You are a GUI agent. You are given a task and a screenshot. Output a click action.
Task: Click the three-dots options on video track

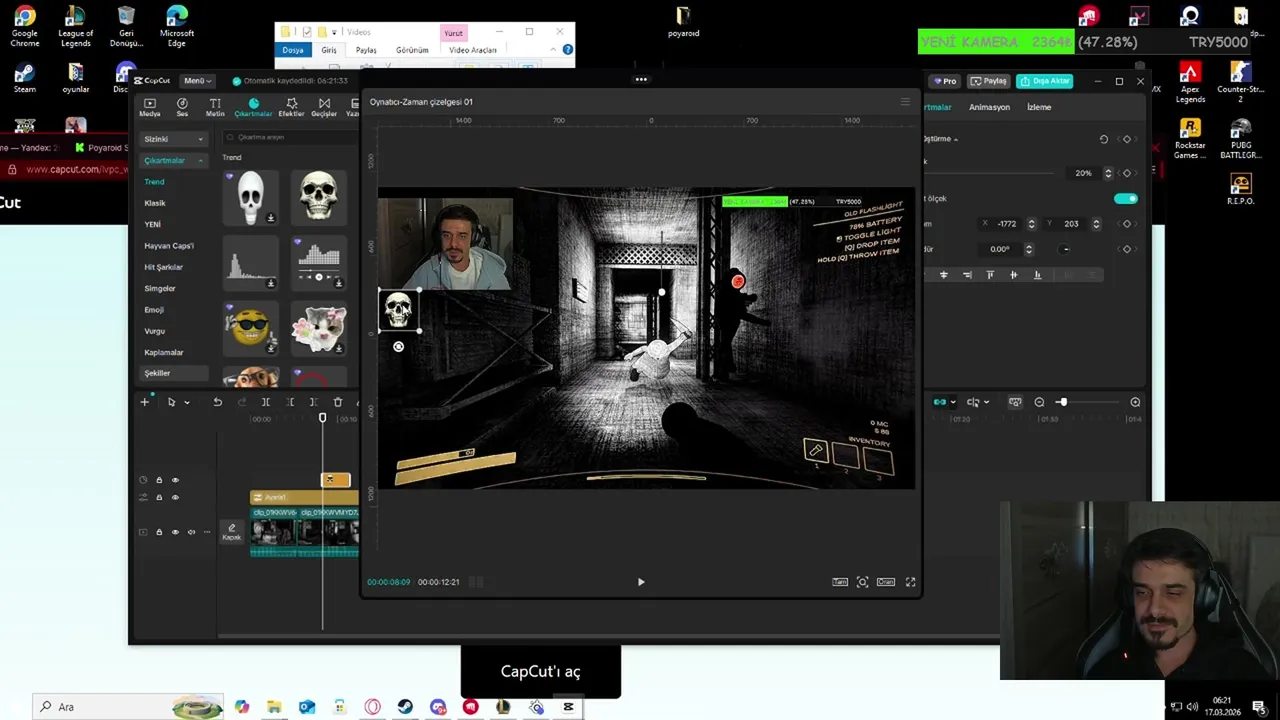[207, 532]
